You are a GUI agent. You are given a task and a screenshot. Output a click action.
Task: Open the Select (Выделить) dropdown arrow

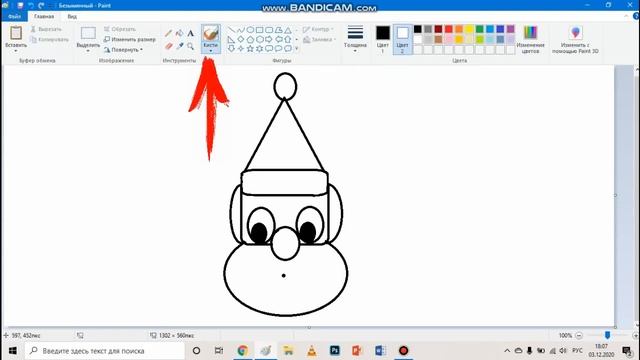88,51
